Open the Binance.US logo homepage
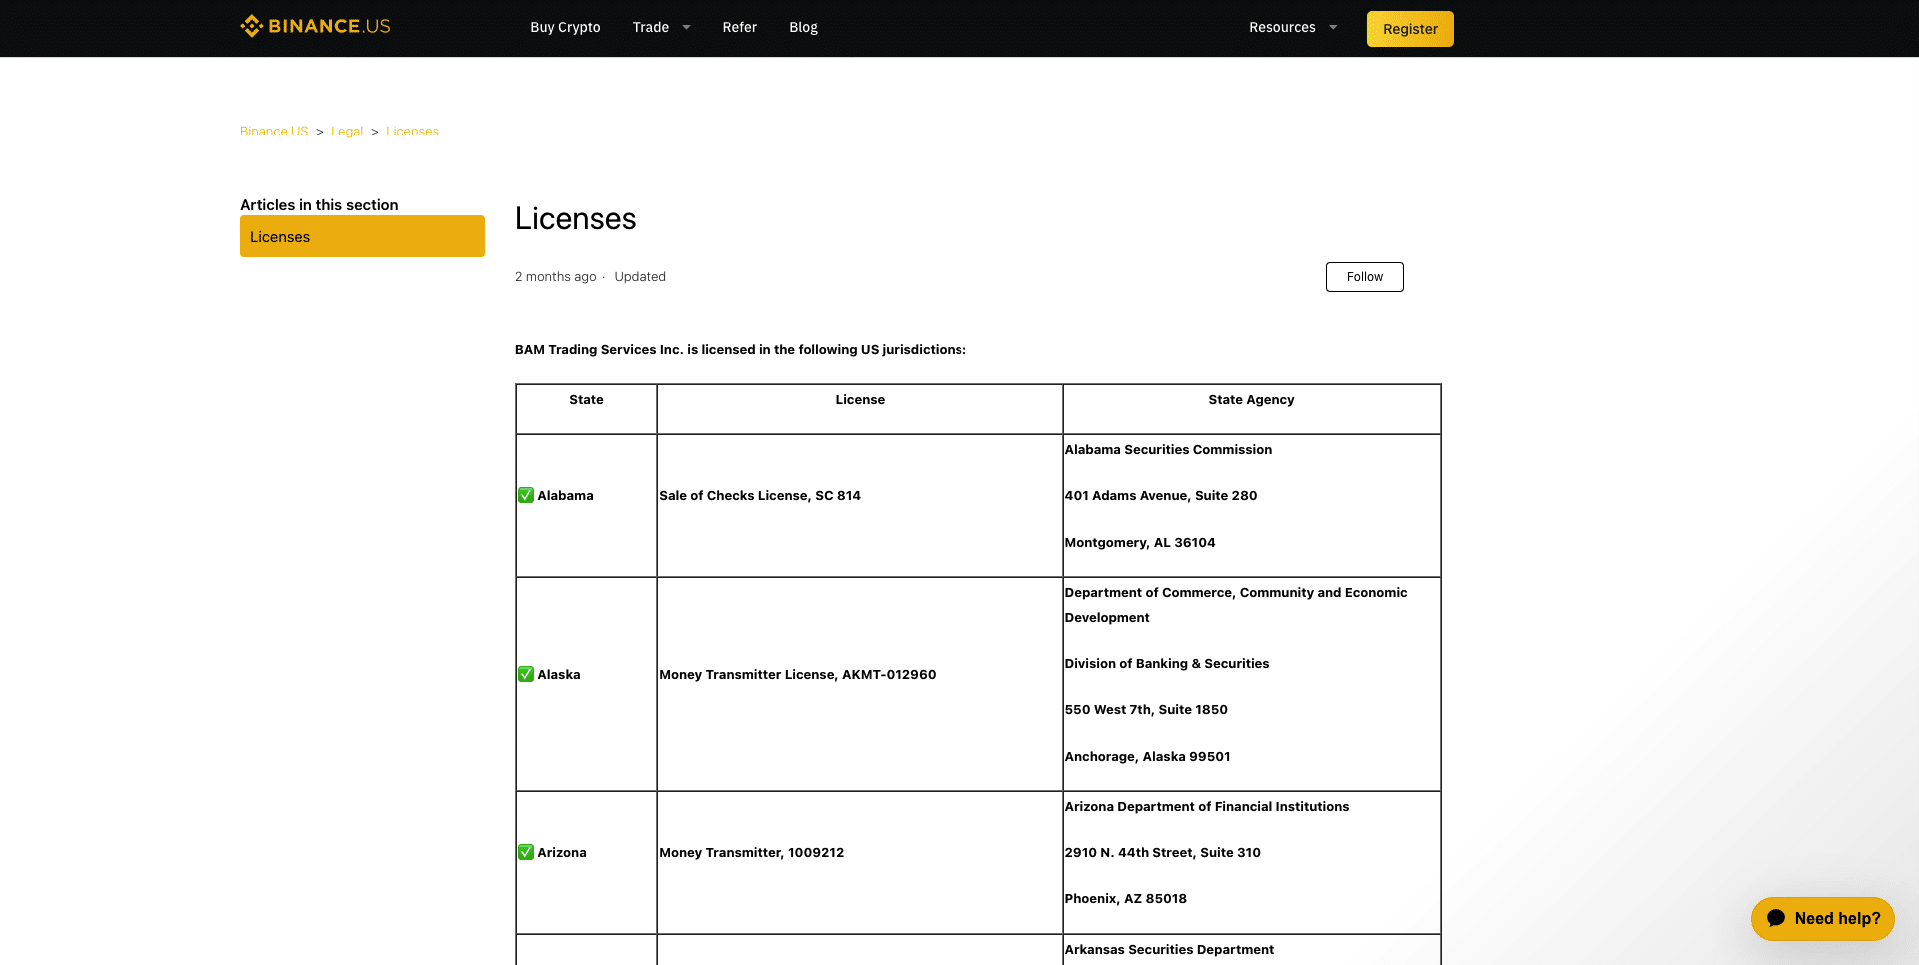The height and width of the screenshot is (965, 1919). [315, 26]
